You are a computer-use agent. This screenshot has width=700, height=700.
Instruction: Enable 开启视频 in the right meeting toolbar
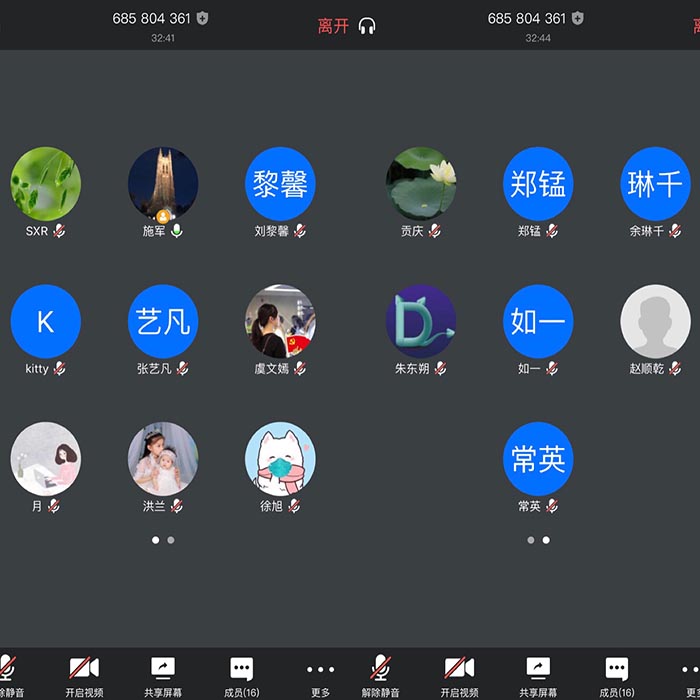(x=459, y=675)
